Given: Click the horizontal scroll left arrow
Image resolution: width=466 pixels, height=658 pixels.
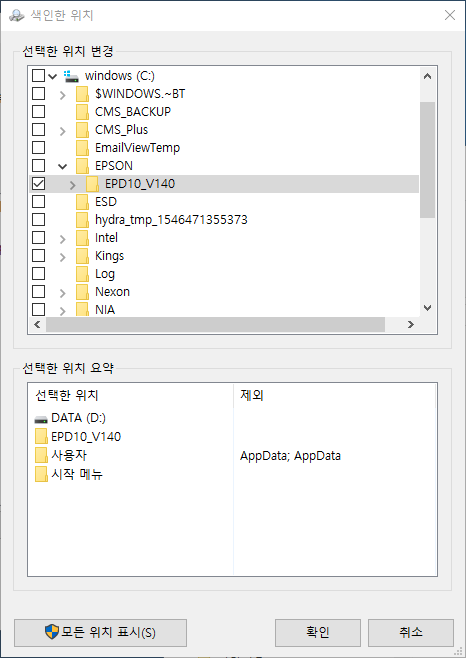Looking at the screenshot, I should [37, 324].
